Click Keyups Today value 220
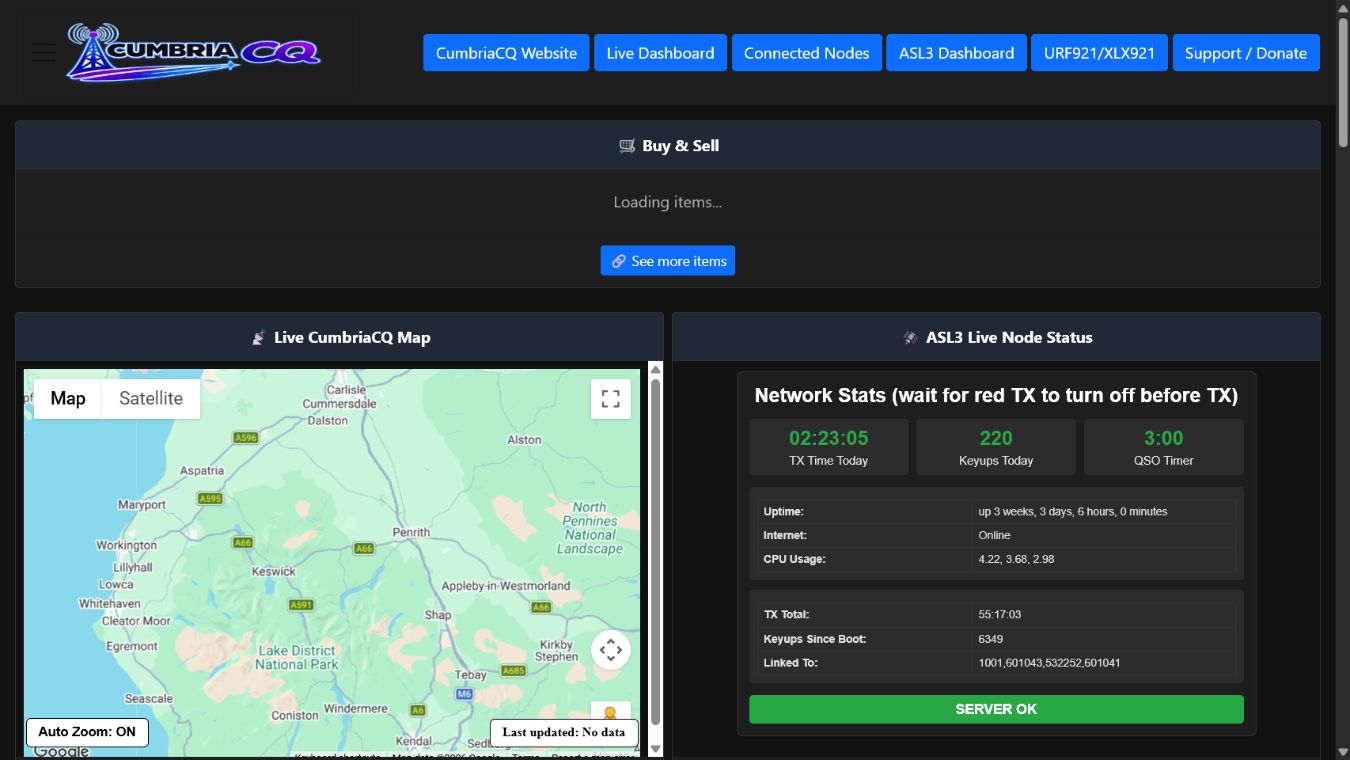 [x=996, y=438]
